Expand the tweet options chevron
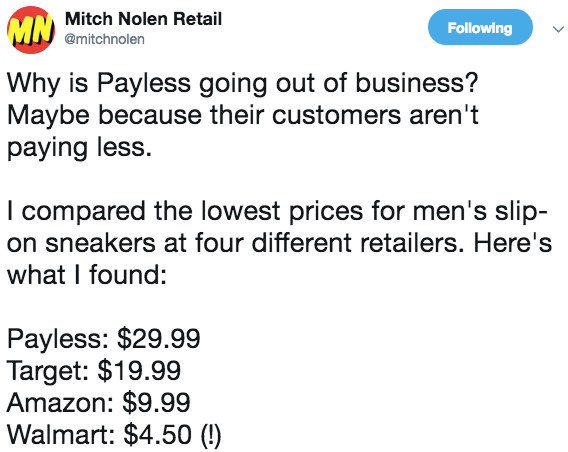The width and height of the screenshot is (568, 452). coord(558,29)
